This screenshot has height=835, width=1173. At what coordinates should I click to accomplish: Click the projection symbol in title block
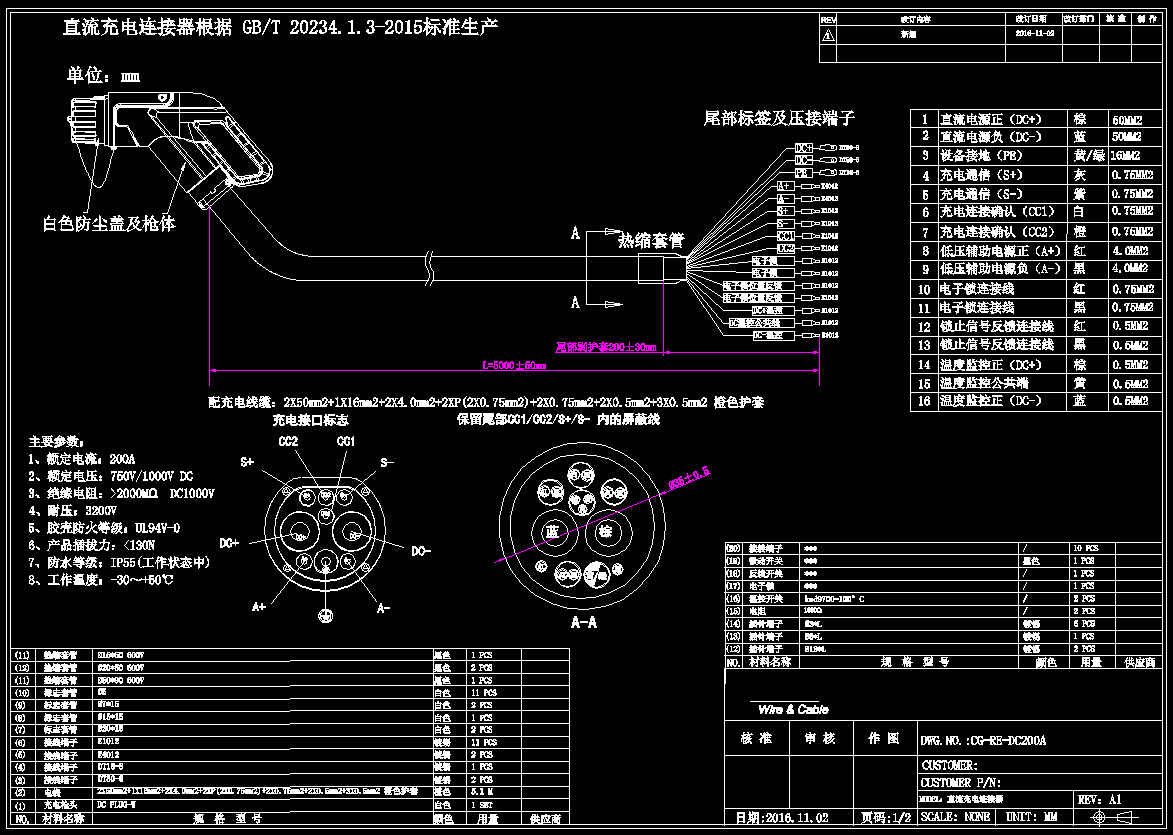coord(1115,819)
